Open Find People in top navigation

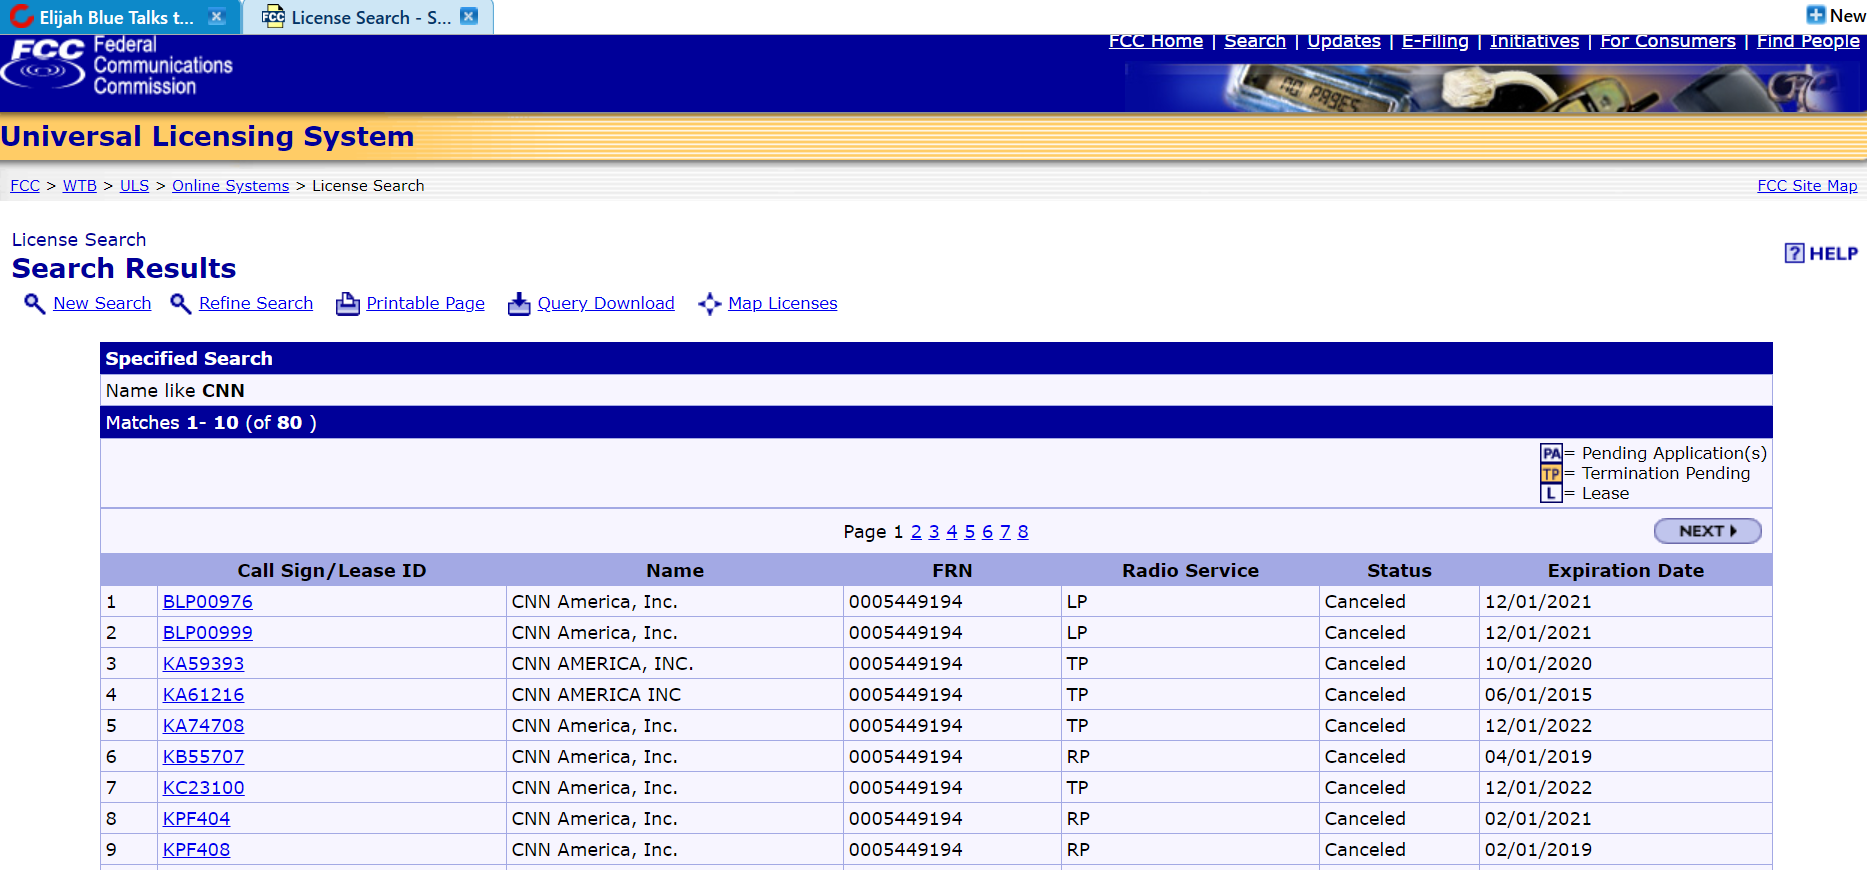pyautogui.click(x=1808, y=41)
